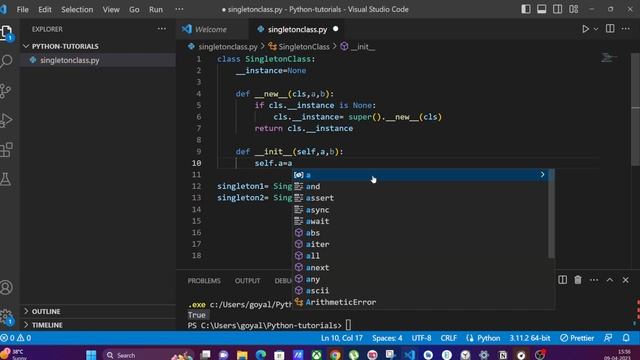
Task: Open the File menu
Action: click(22, 9)
